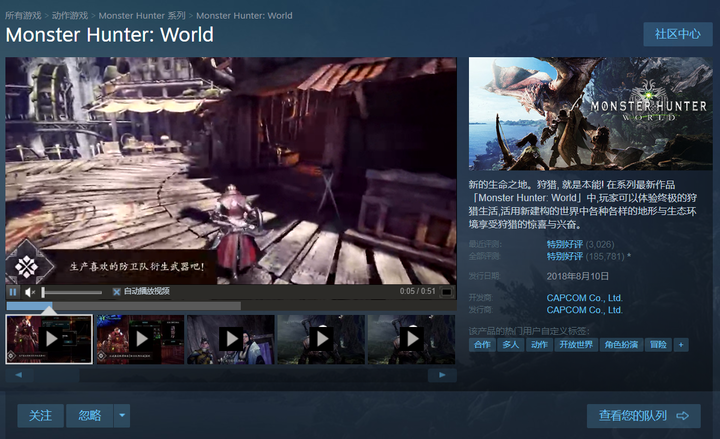Screen dimensions: 720x439
Task: Play the third video thumbnail
Action: (x=231, y=339)
